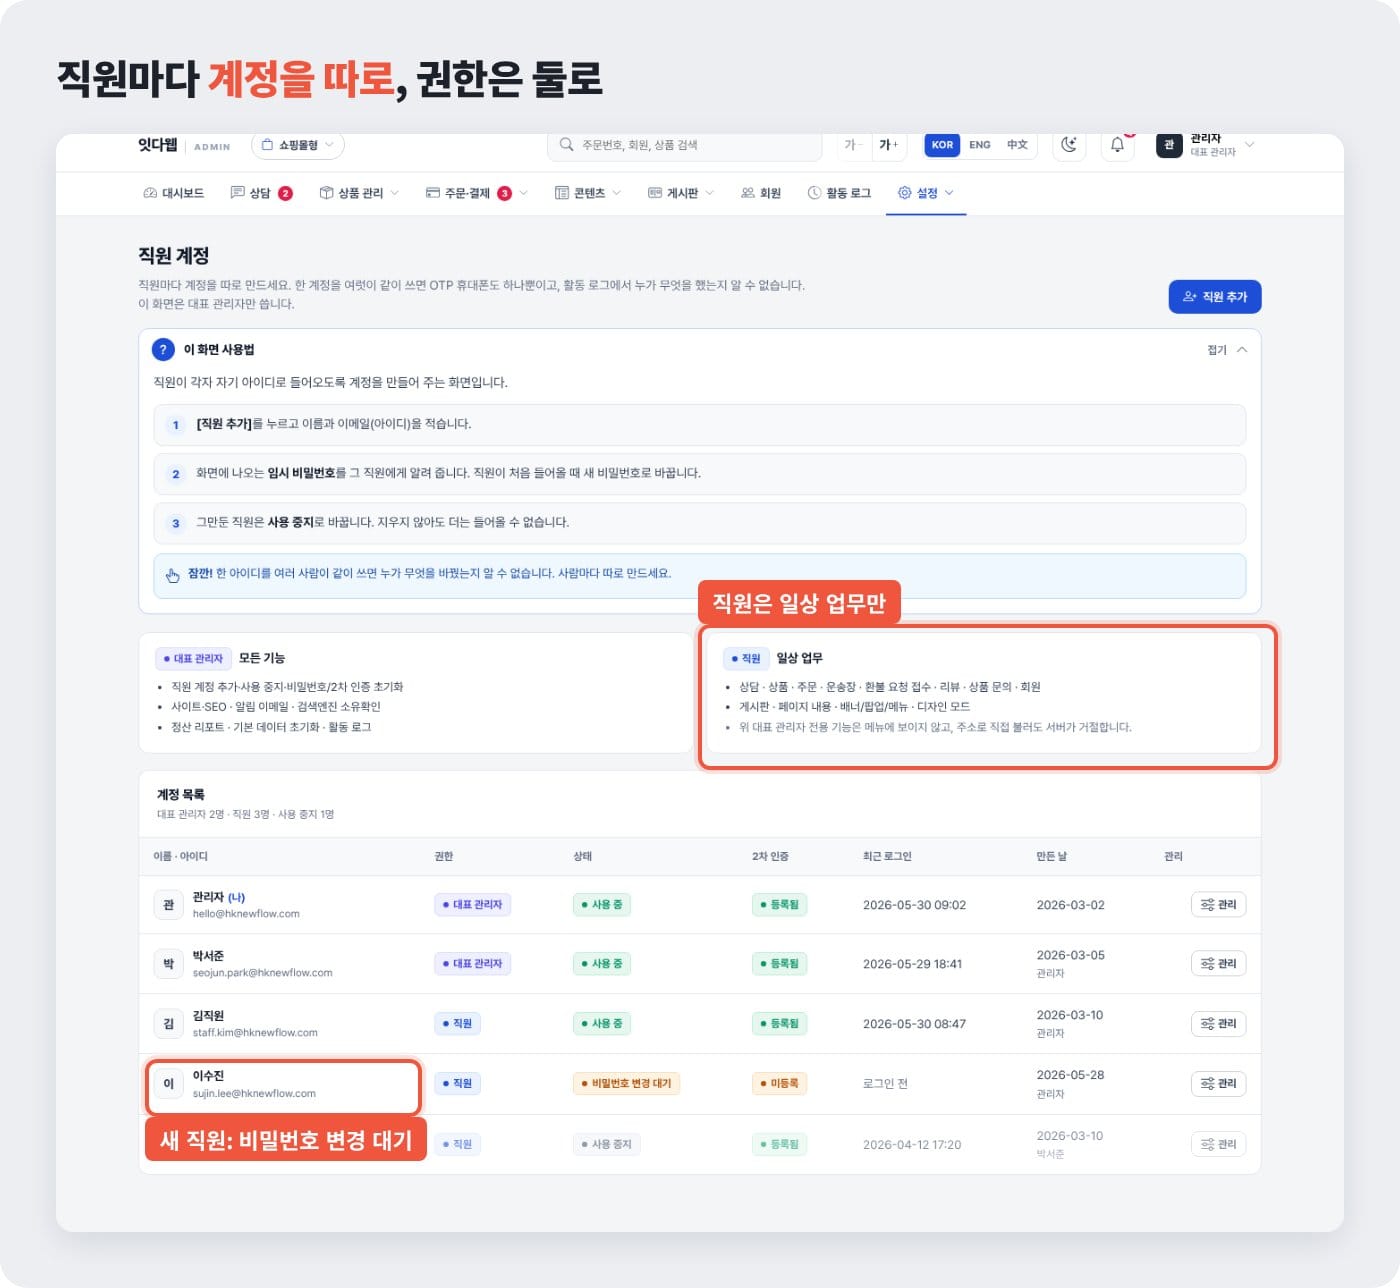
Task: Click 관리 button in the 사용 중지 row
Action: coord(1218,1144)
